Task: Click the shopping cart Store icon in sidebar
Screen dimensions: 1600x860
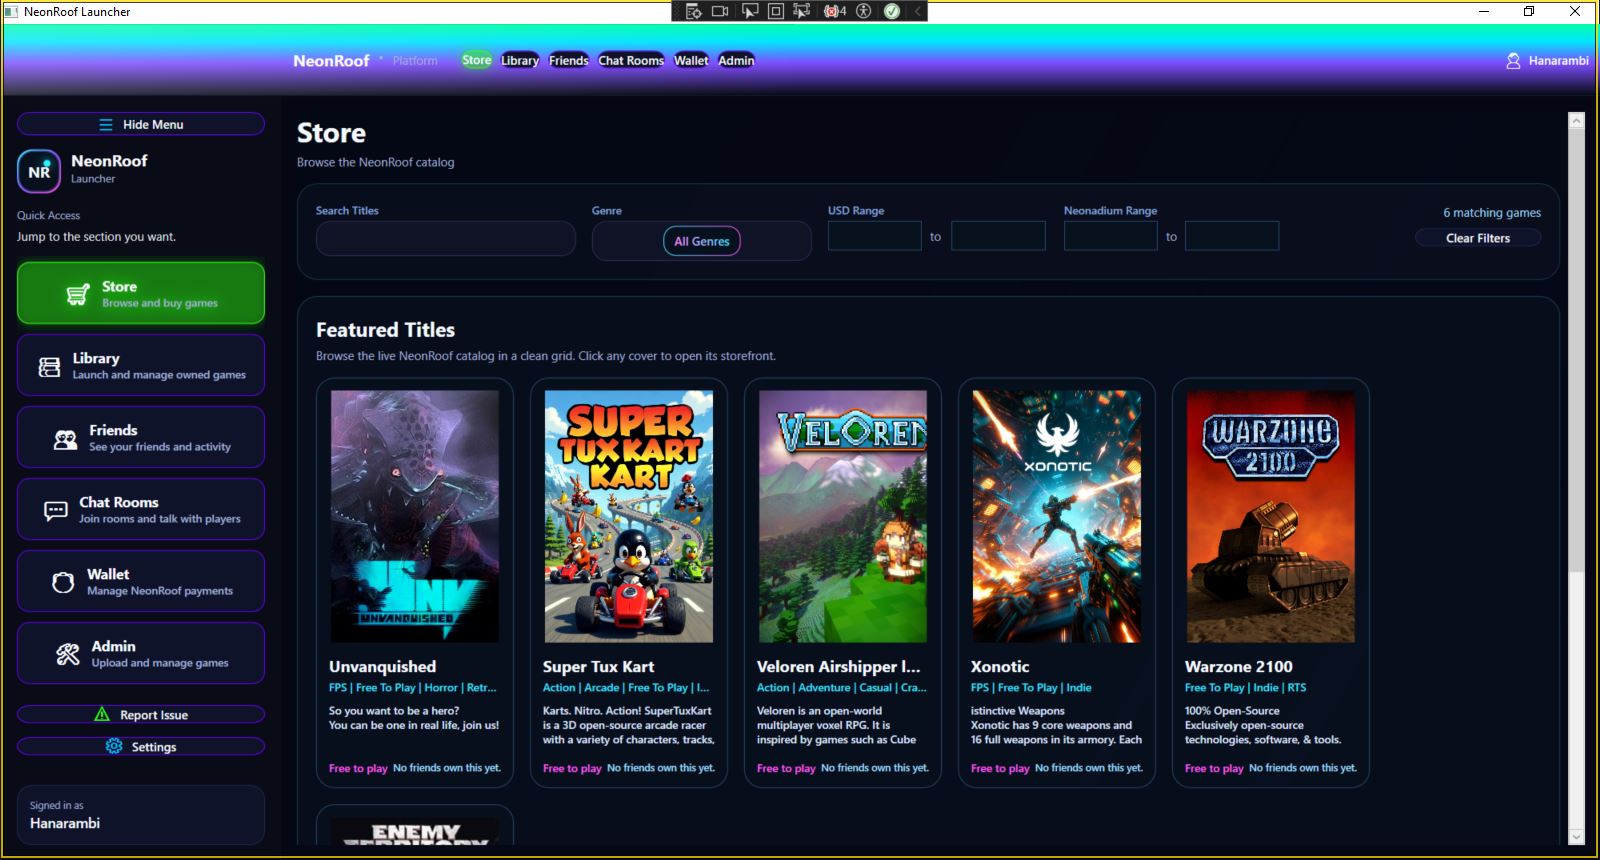Action: coord(78,294)
